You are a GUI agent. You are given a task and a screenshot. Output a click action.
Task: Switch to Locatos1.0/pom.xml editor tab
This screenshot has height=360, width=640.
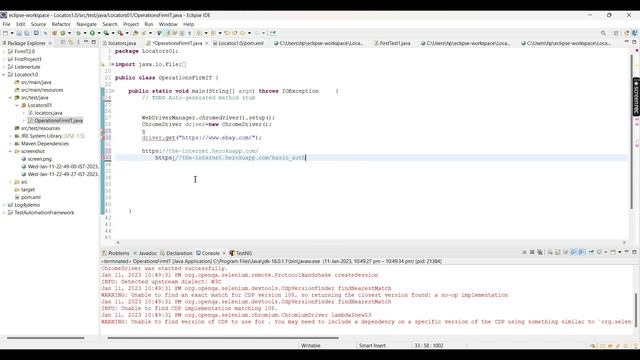[238, 43]
